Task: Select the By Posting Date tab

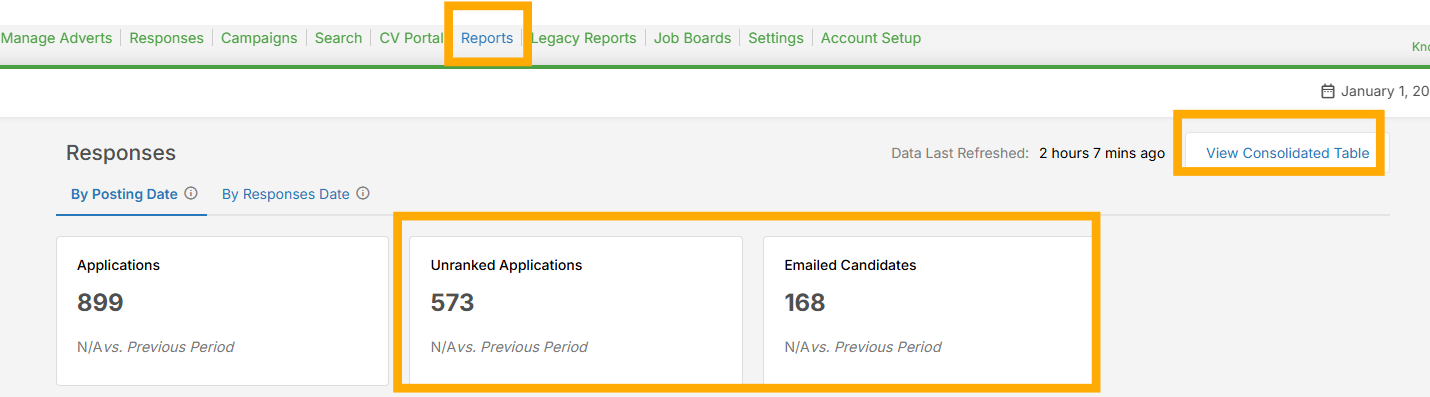Action: coord(124,194)
